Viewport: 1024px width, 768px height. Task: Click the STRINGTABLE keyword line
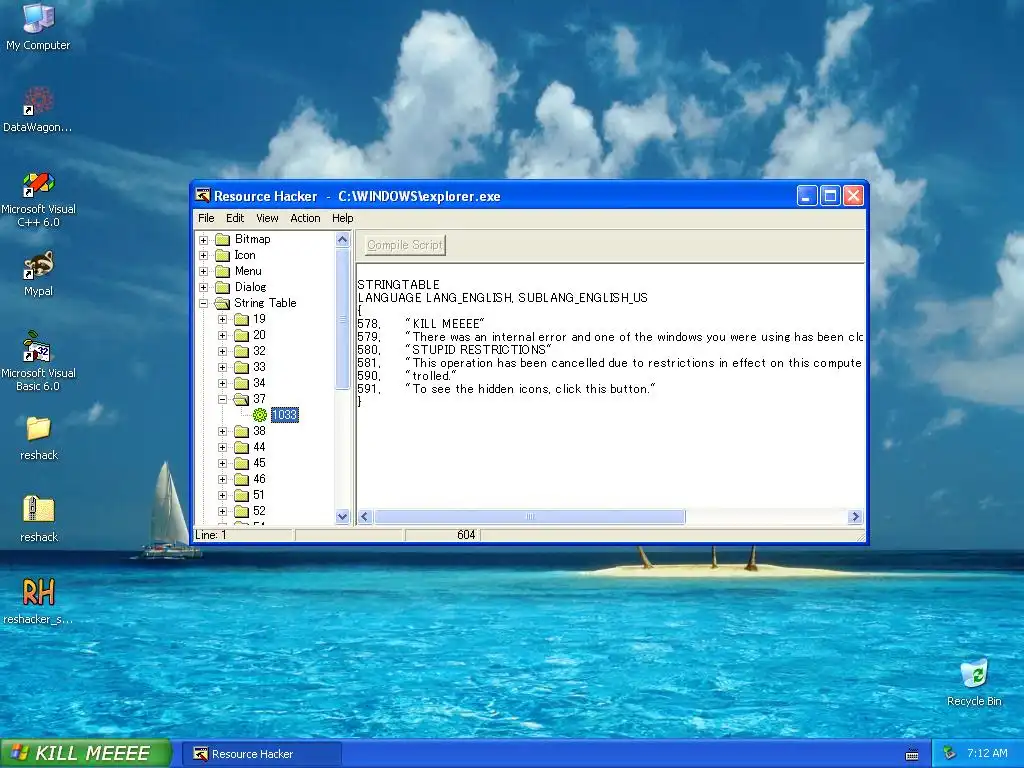(398, 285)
